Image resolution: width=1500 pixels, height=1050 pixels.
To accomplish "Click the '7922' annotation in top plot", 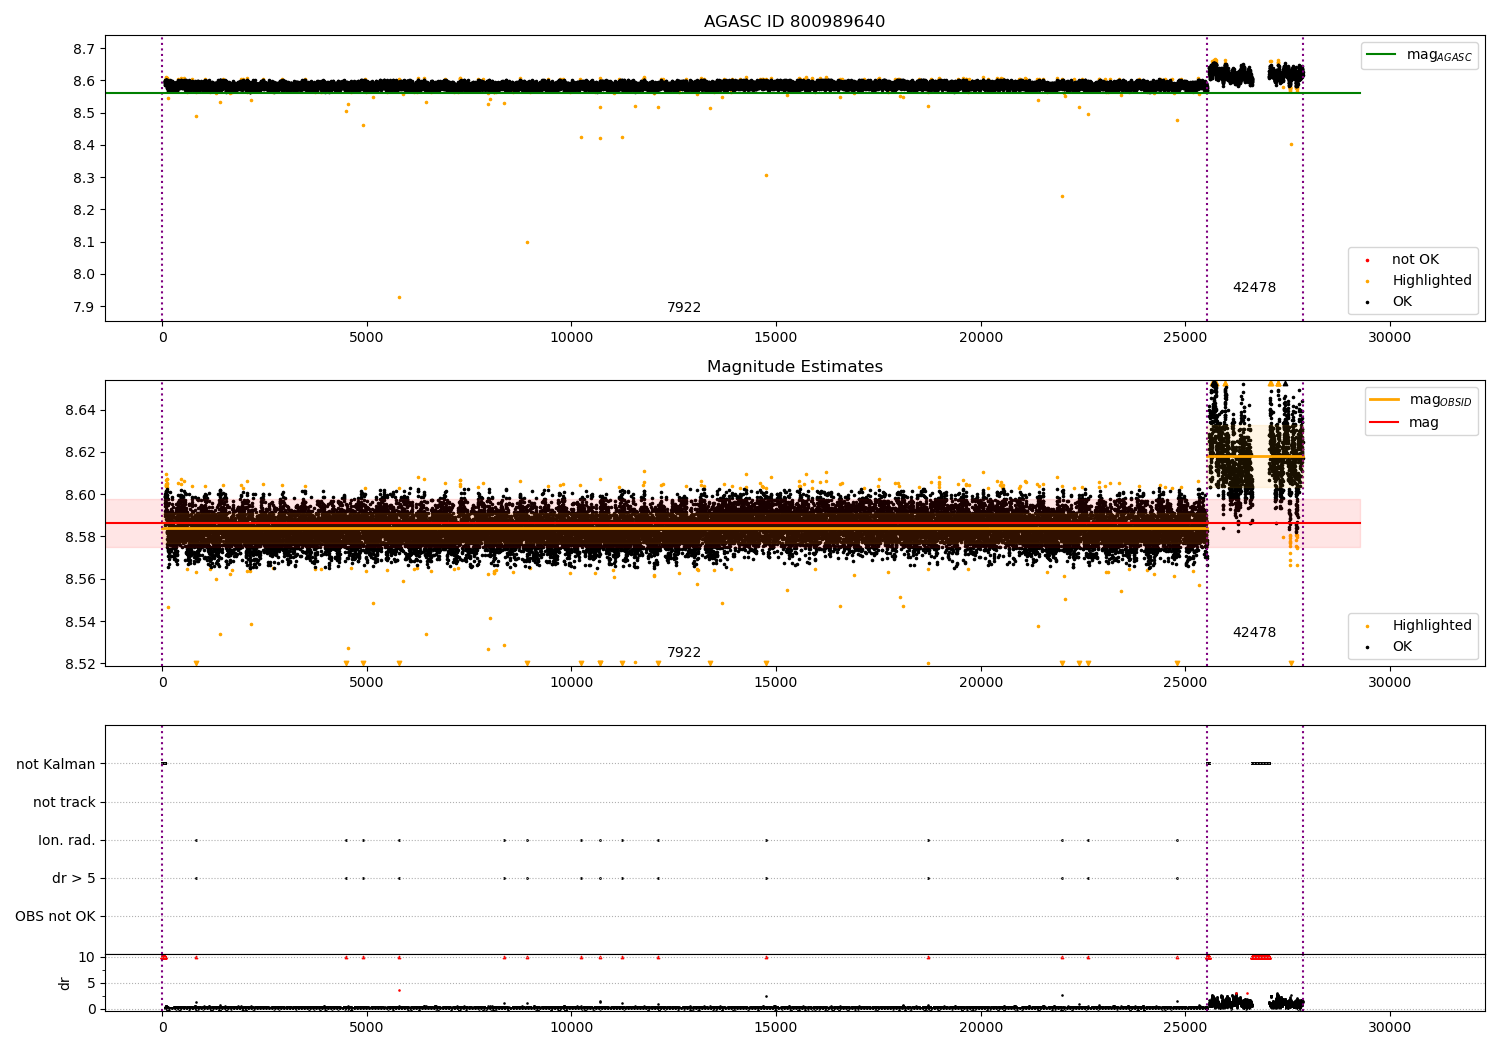I will (684, 308).
